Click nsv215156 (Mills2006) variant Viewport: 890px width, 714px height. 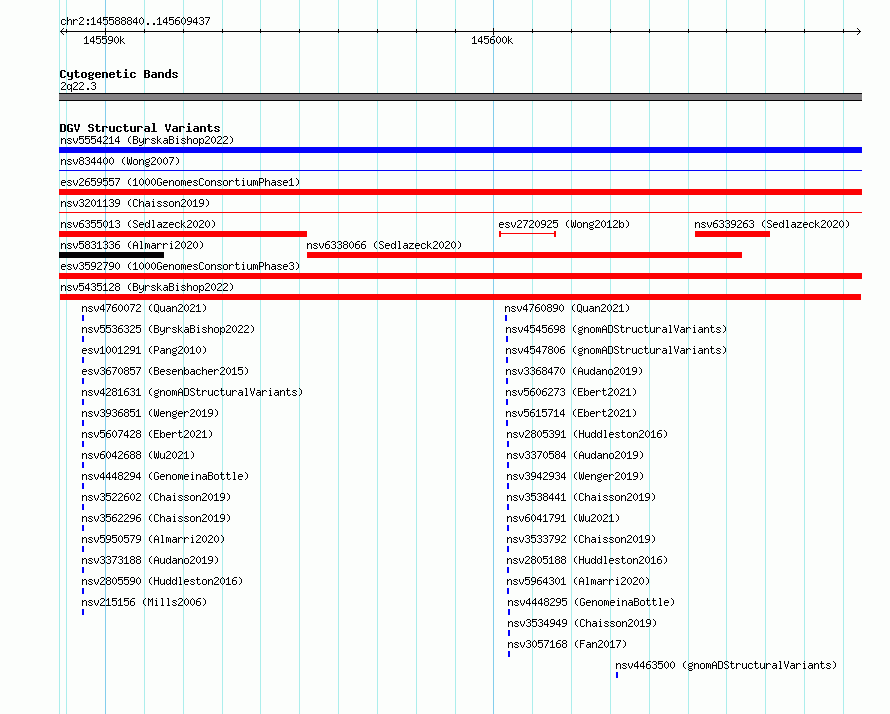click(x=144, y=602)
